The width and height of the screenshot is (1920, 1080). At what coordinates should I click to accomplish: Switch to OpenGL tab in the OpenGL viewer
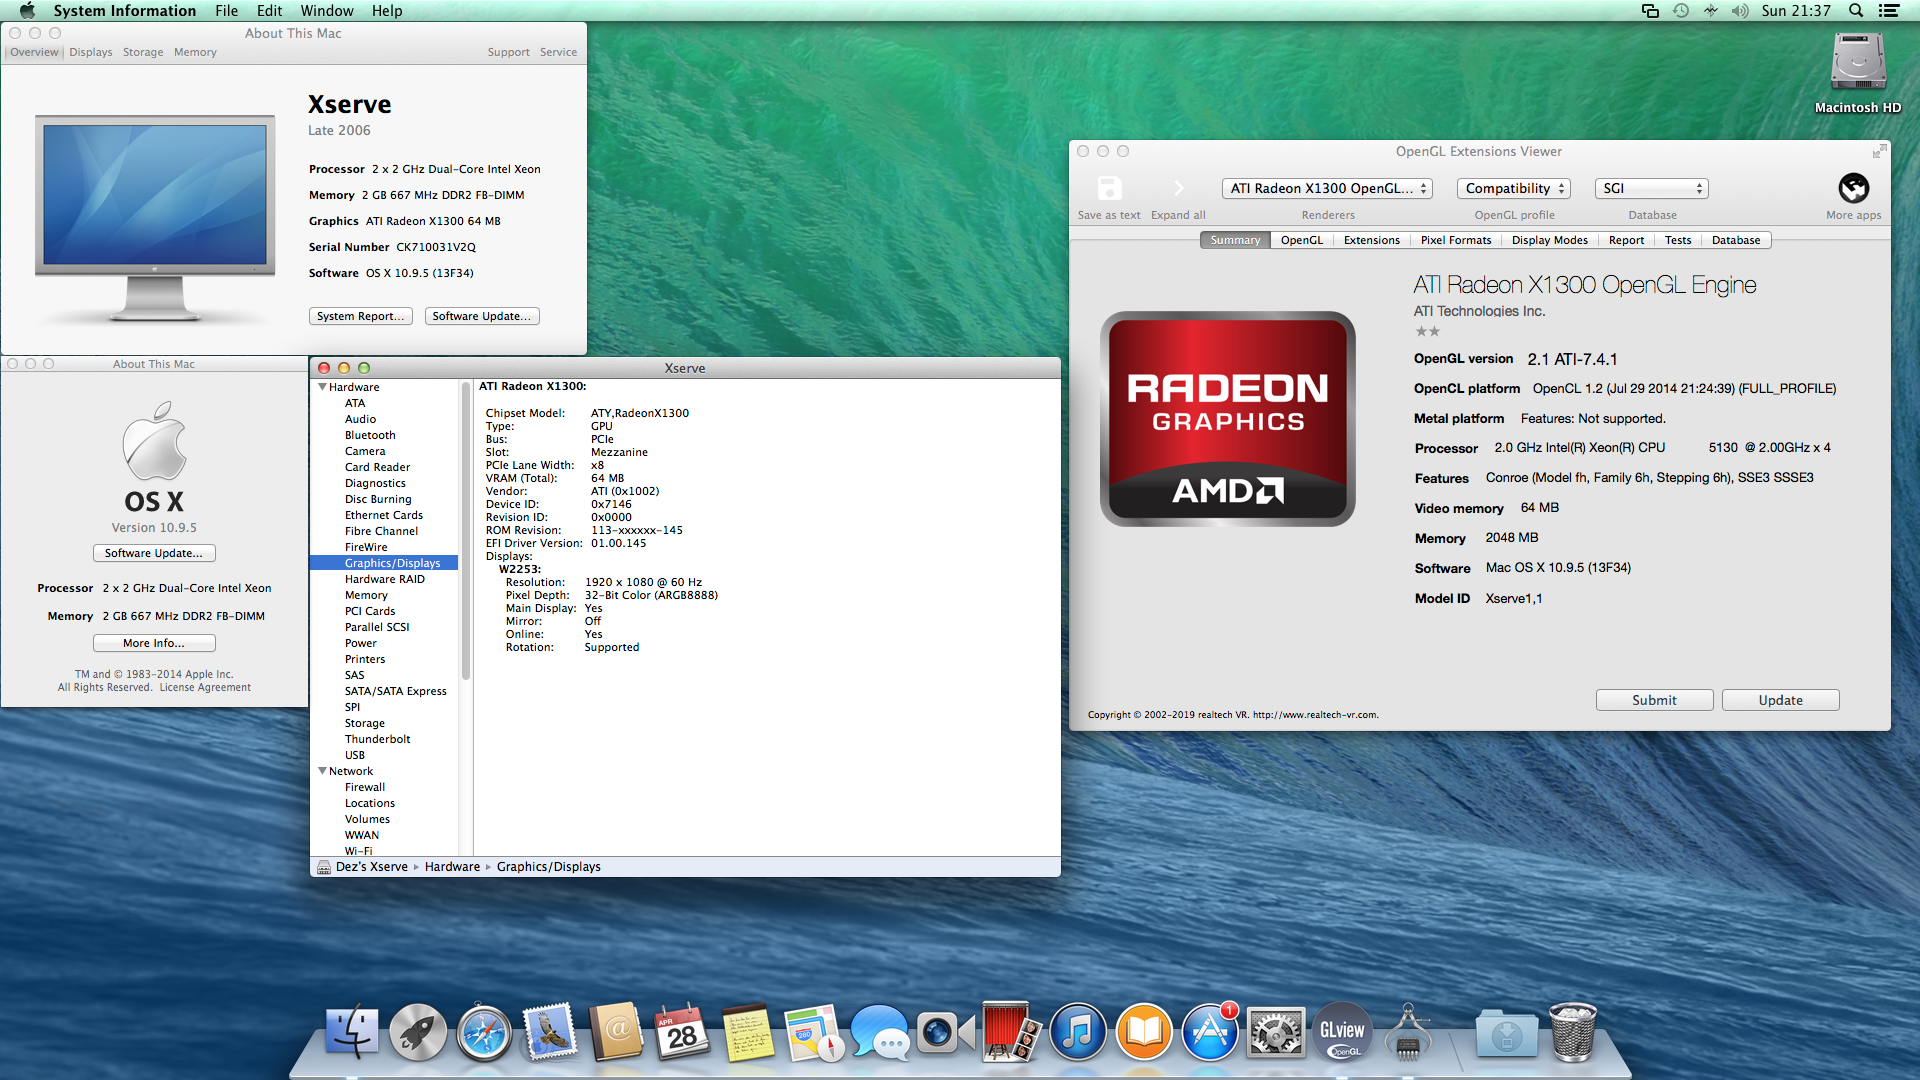click(x=1302, y=240)
